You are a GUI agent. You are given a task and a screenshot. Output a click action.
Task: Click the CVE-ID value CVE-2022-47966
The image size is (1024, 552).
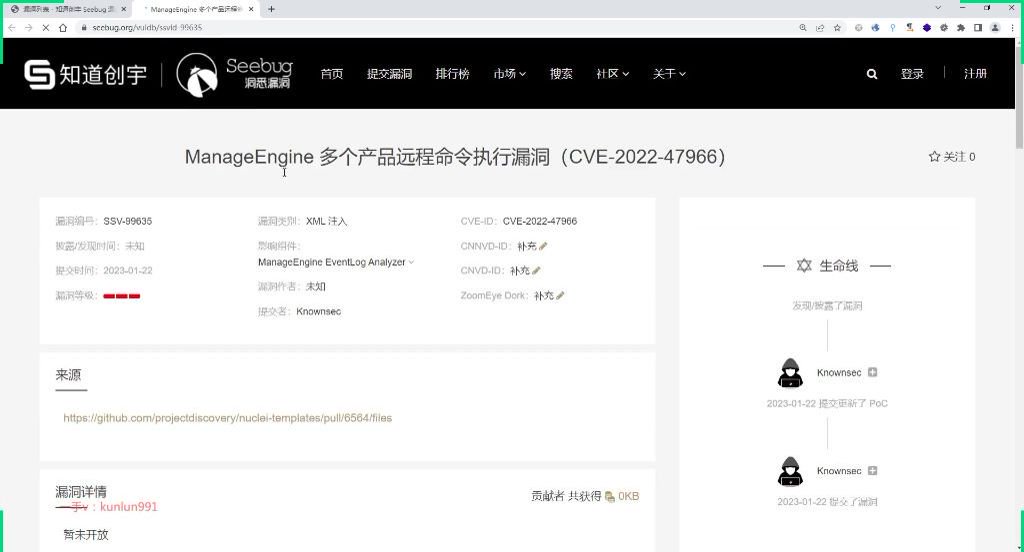pyautogui.click(x=539, y=221)
